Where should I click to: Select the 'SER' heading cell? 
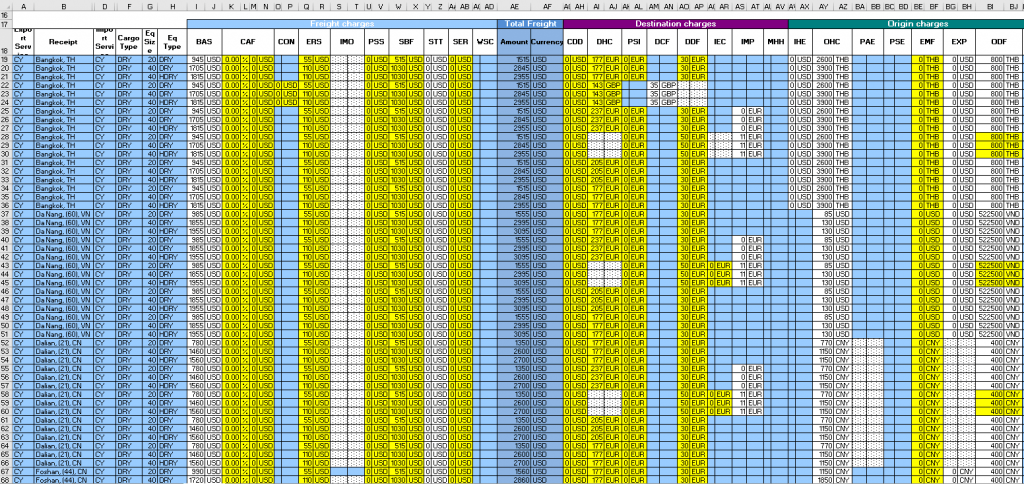click(x=460, y=42)
